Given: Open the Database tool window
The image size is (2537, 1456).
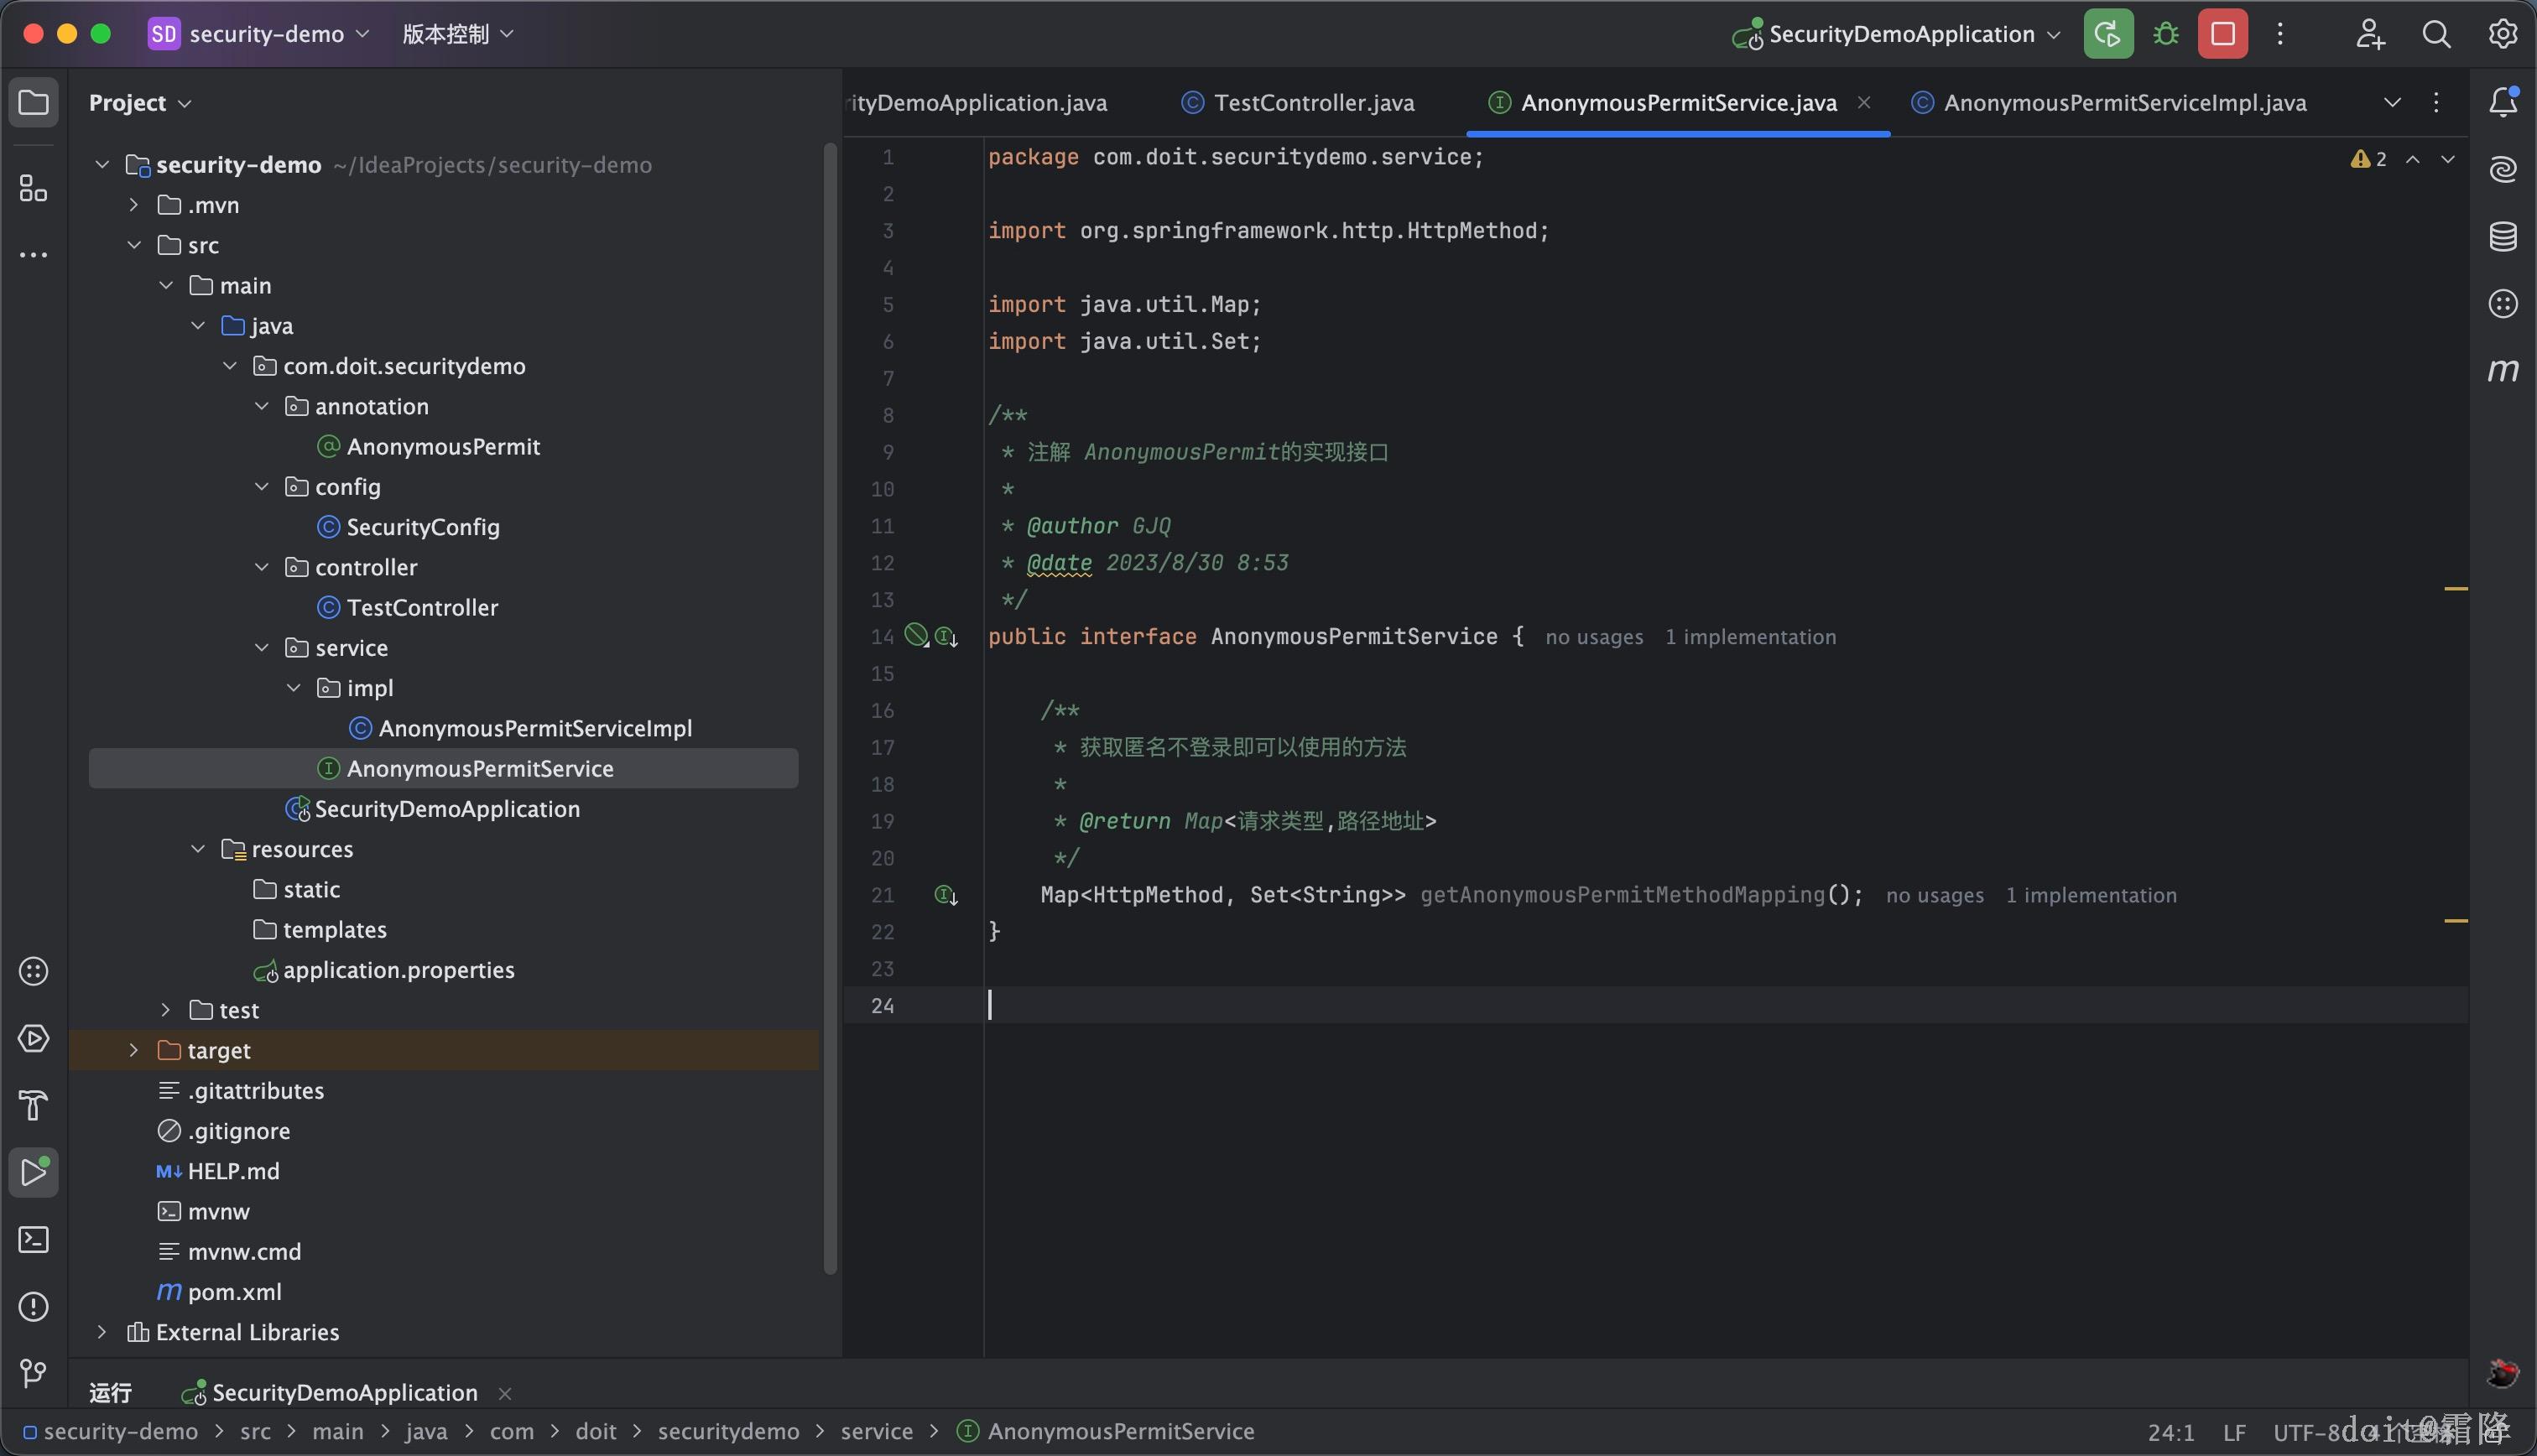Looking at the screenshot, I should point(2502,237).
